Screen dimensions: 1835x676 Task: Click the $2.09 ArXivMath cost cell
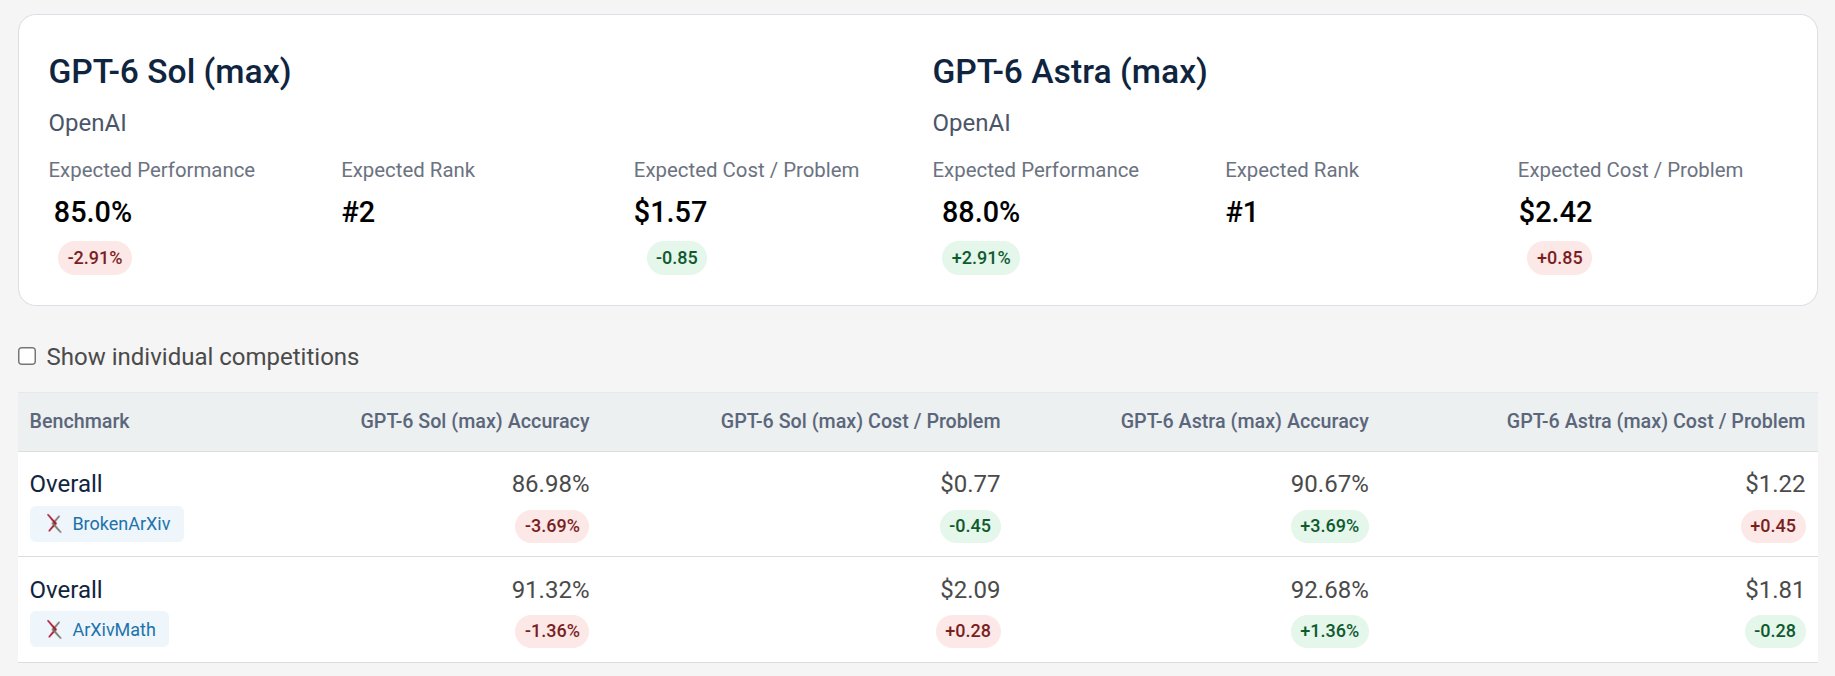coord(970,590)
